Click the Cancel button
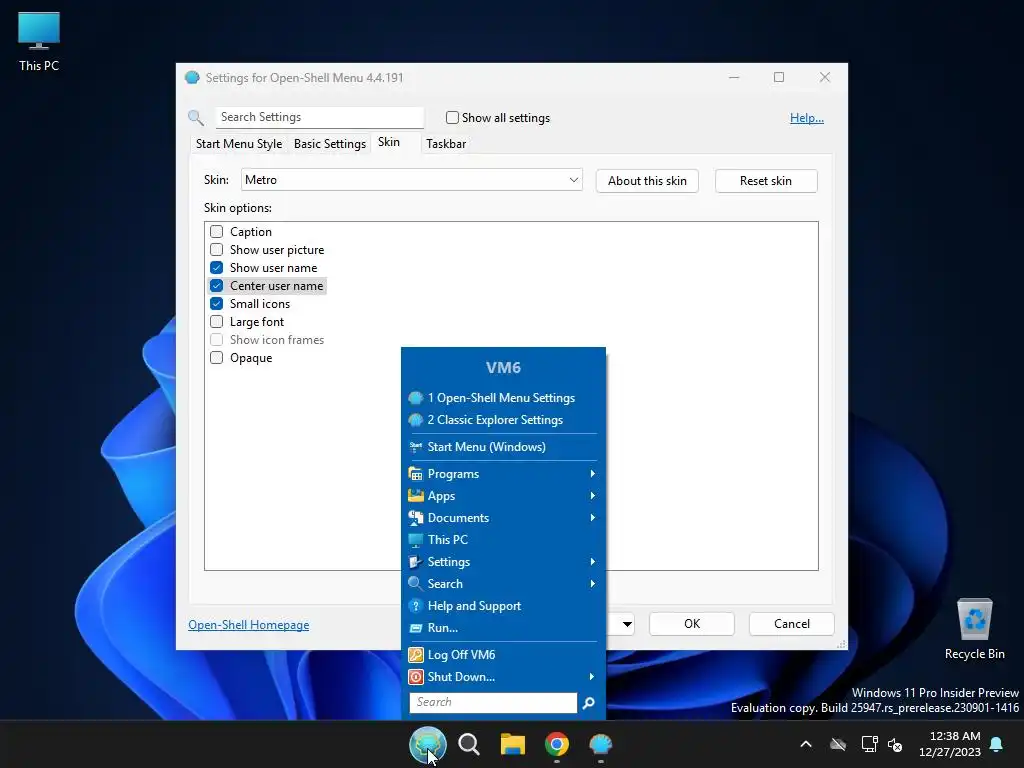The height and width of the screenshot is (768, 1024). click(x=792, y=624)
